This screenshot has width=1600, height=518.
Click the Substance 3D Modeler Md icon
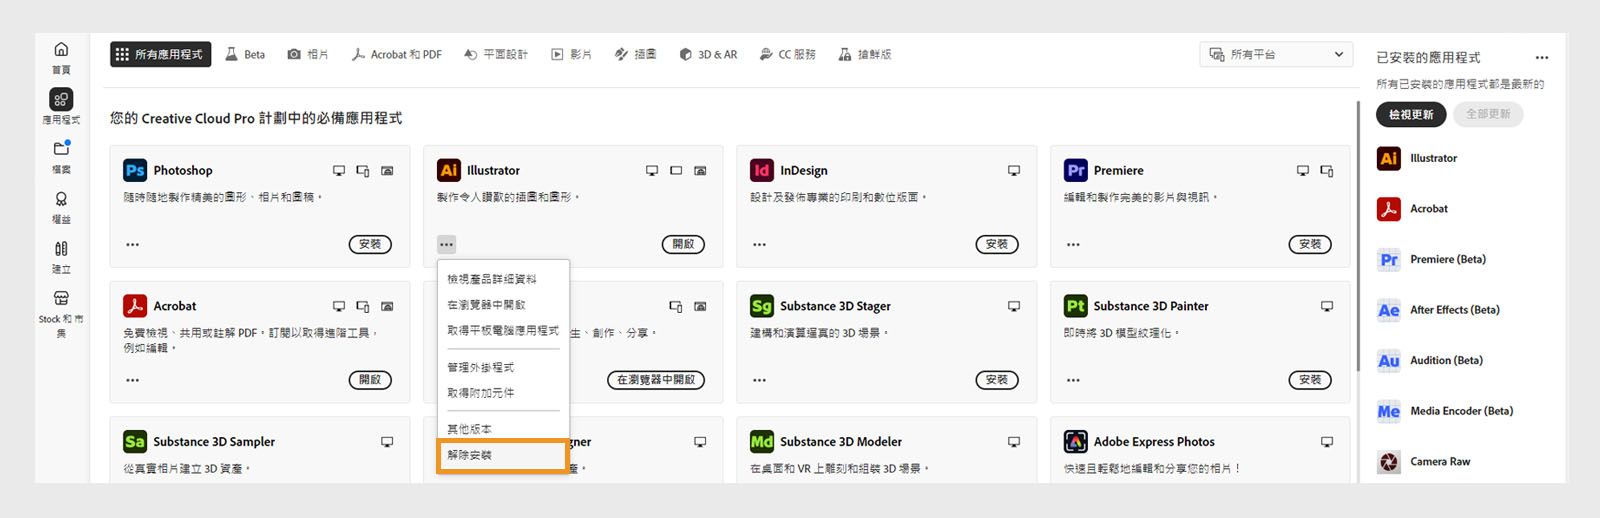click(762, 441)
